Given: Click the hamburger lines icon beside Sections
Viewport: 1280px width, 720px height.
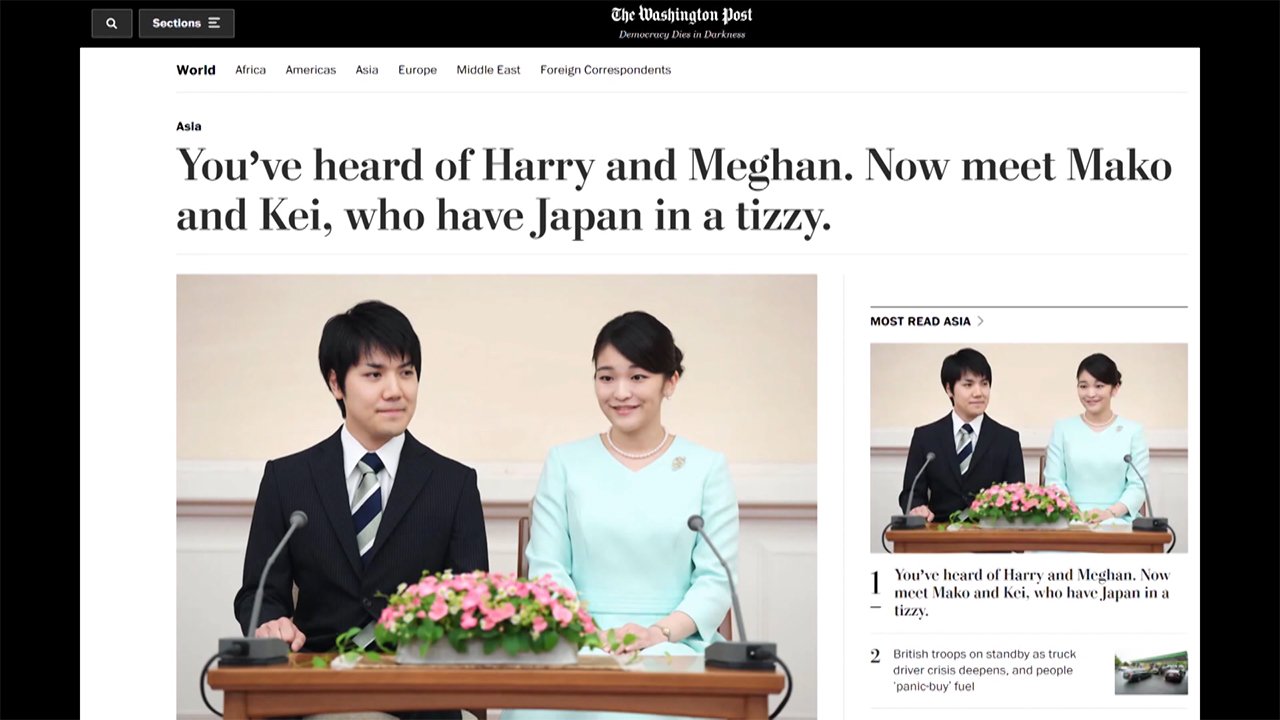Looking at the screenshot, I should 214,23.
